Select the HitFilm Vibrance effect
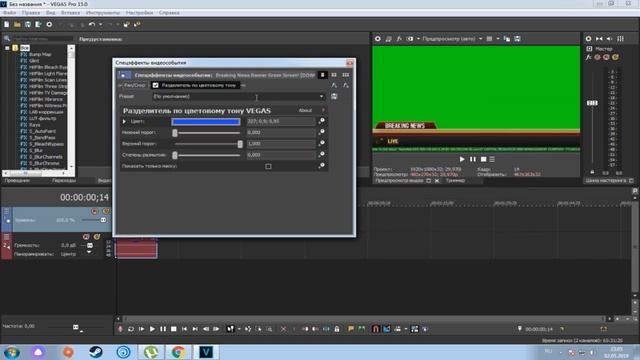Screen dimensions: 640x360 46,99
